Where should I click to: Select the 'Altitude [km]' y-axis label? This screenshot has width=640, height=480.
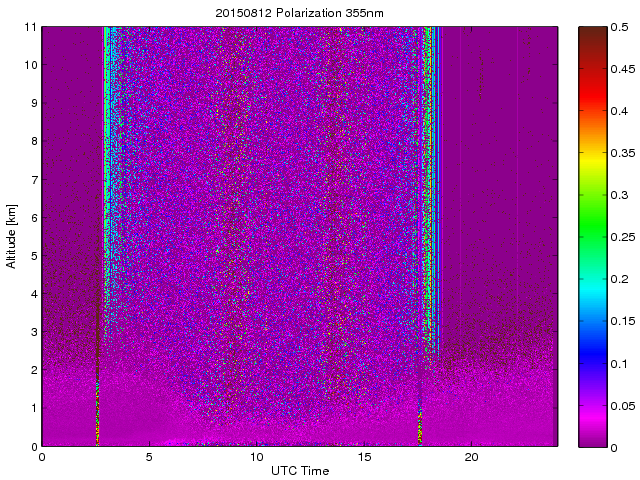[12, 236]
